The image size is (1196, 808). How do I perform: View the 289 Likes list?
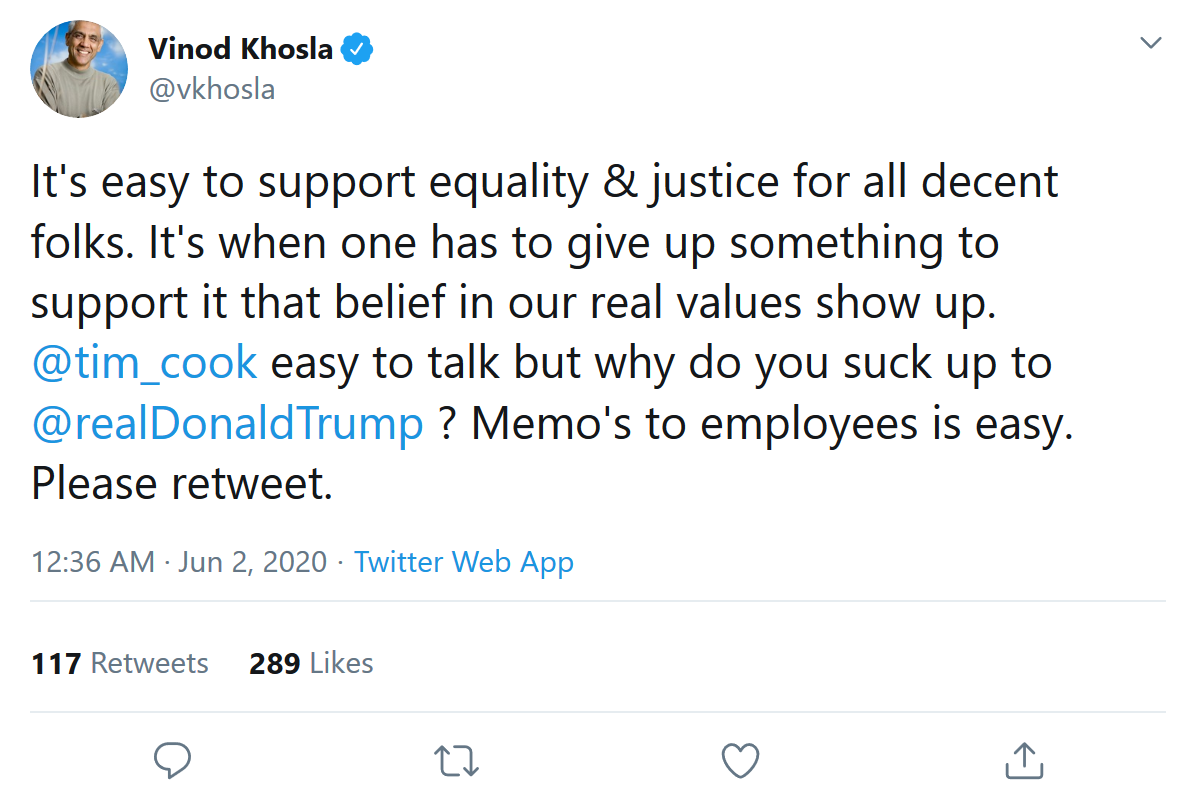pos(311,663)
